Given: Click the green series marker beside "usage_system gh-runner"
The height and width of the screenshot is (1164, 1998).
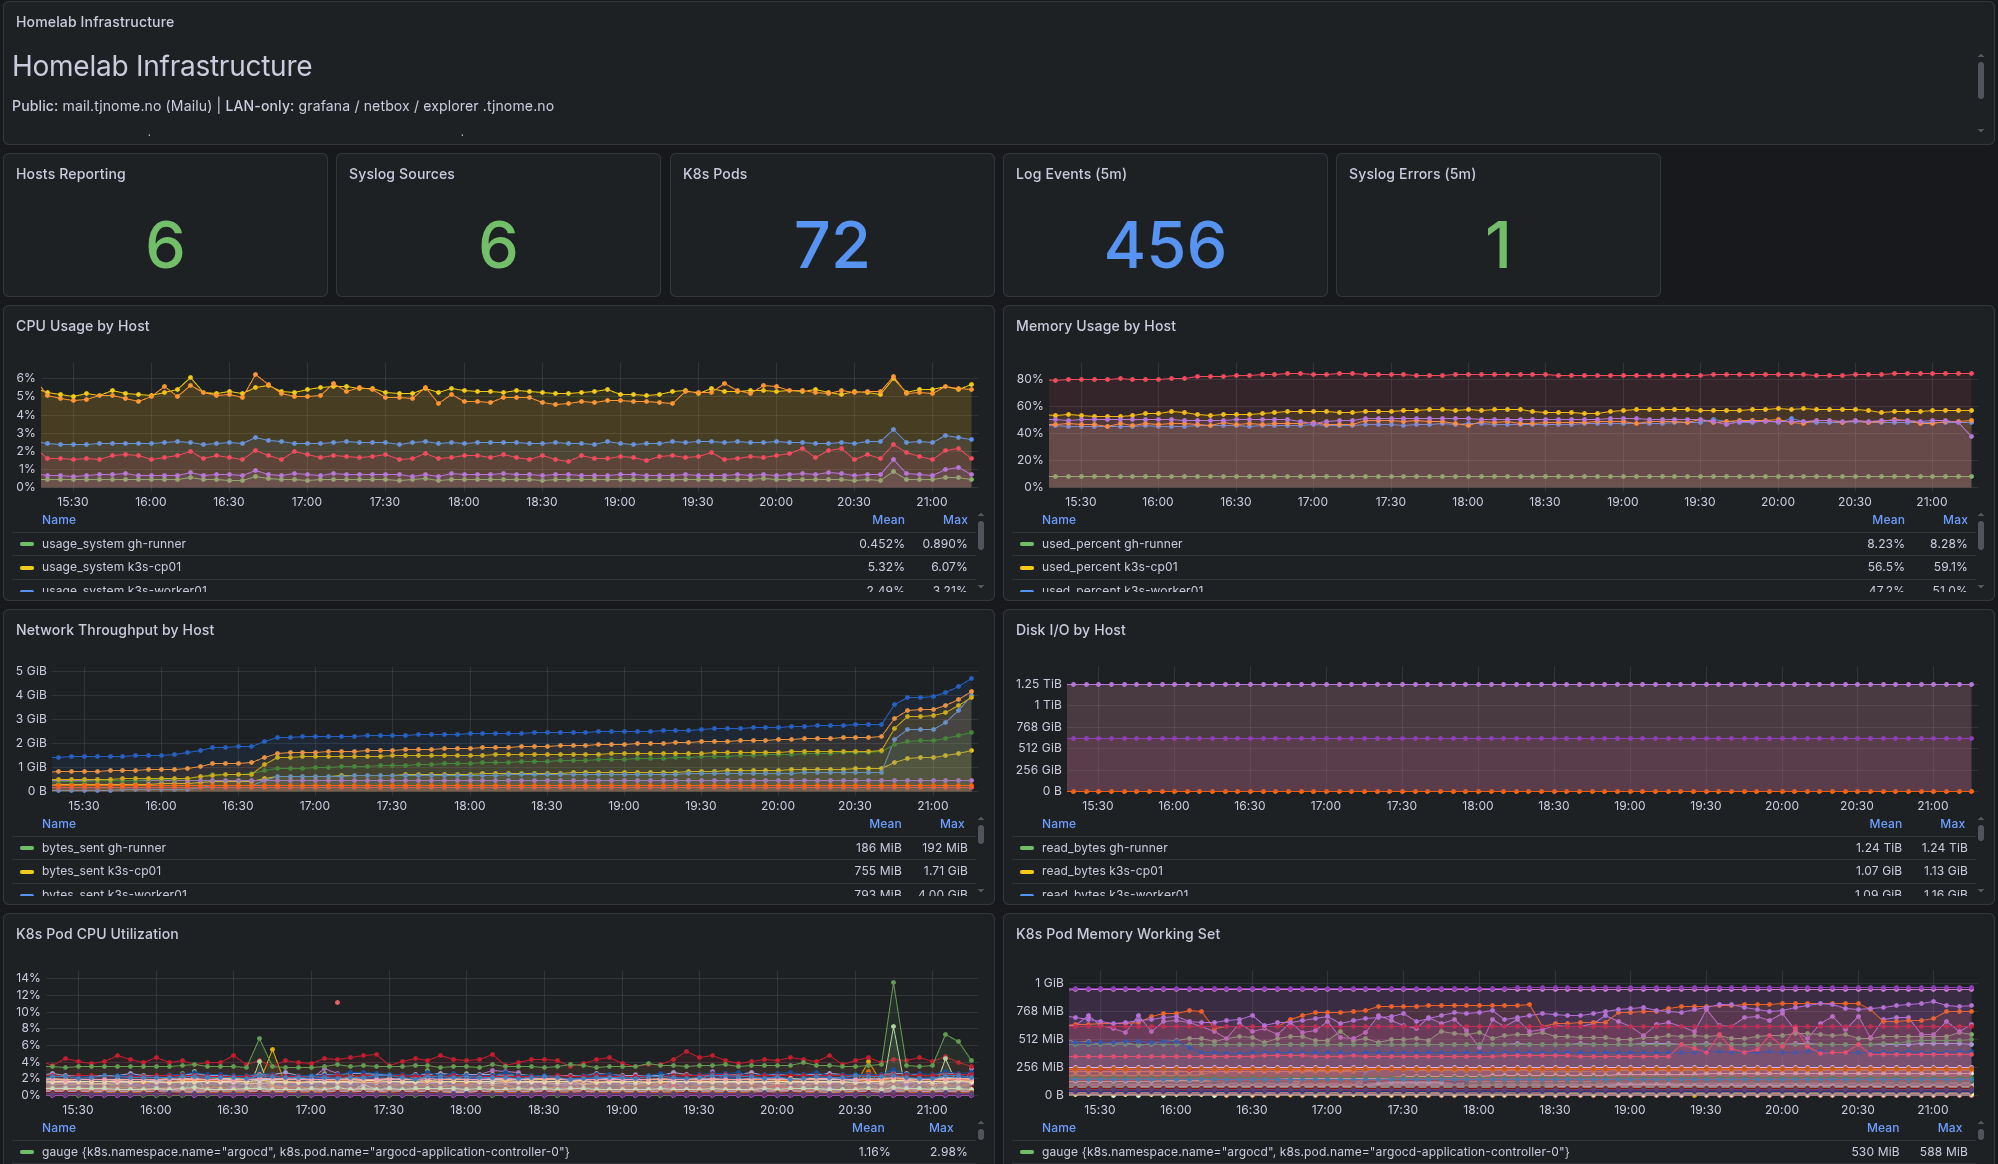Looking at the screenshot, I should (25, 544).
